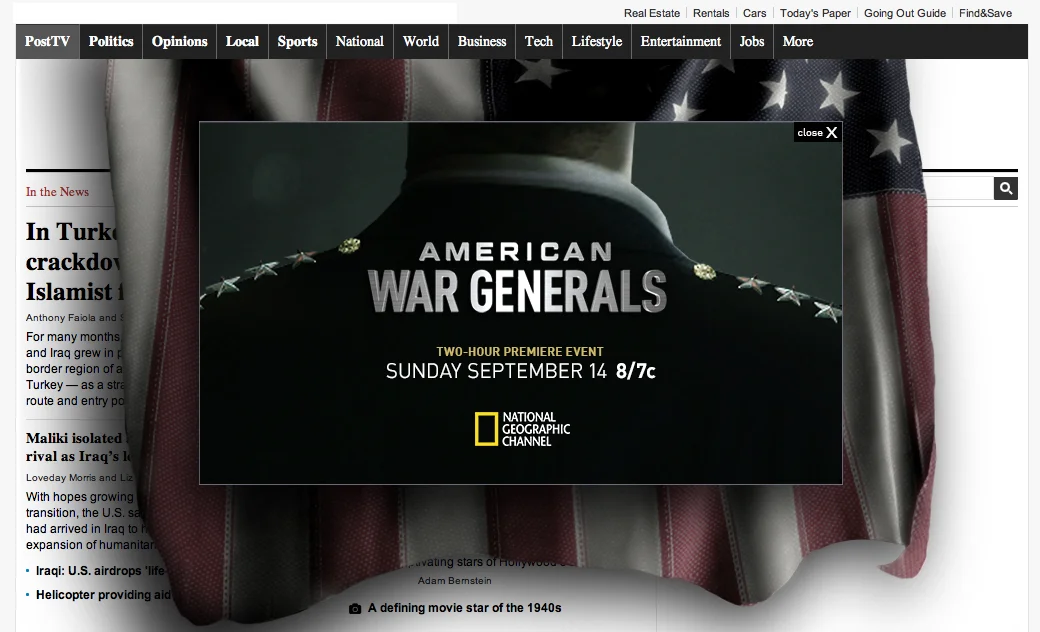The image size is (1040, 632).
Task: Open the Opinions menu item
Action: click(179, 41)
